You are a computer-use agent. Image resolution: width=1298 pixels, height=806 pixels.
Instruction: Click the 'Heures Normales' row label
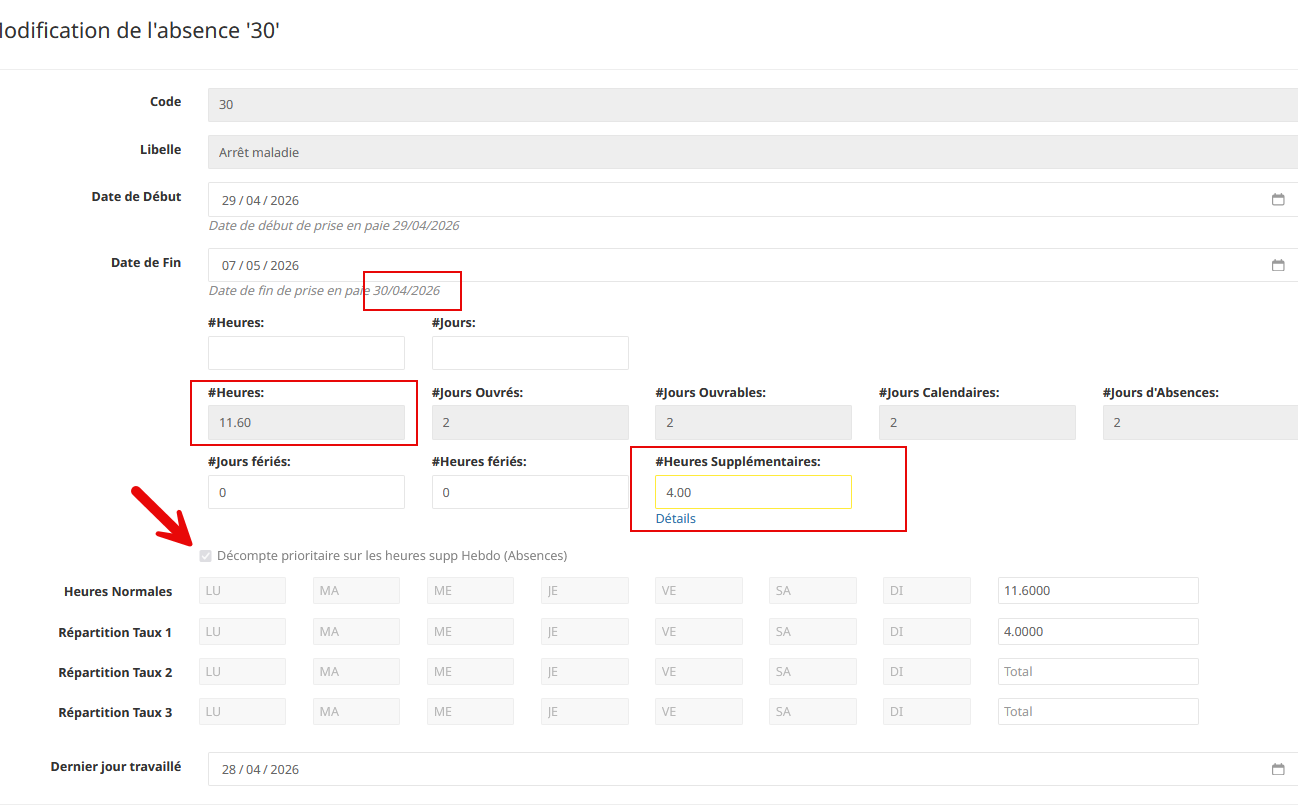click(x=118, y=592)
